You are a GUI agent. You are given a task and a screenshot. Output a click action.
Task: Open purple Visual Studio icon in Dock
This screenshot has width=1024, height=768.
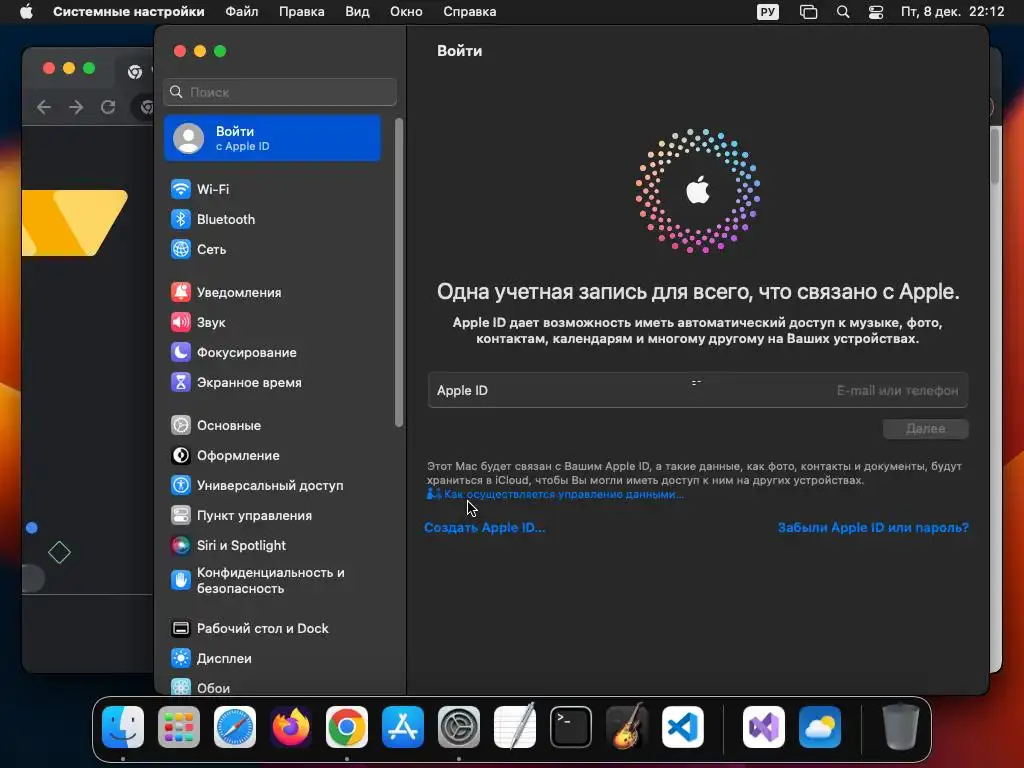[764, 727]
